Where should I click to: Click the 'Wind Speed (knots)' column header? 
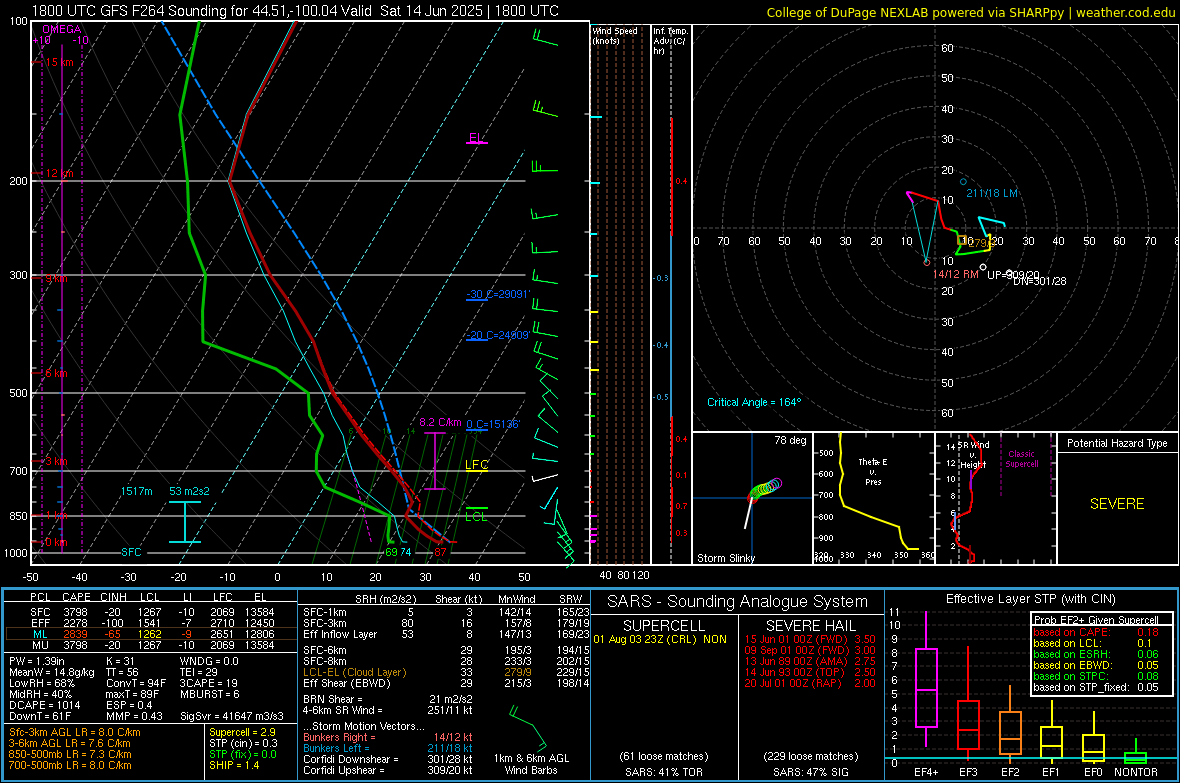tap(615, 35)
